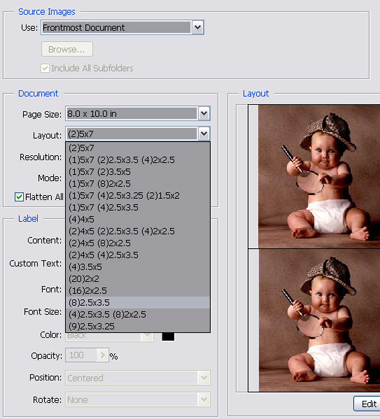Choose (4)2.5x3.5 (8)2x2.5 layout

click(x=138, y=314)
